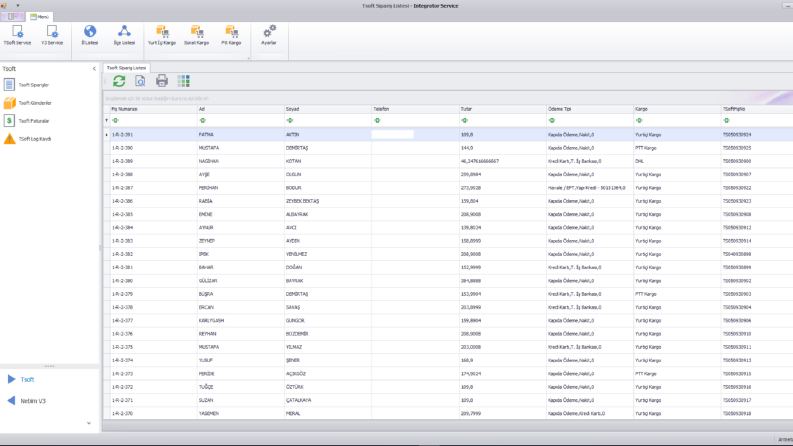Select the Nebim V3 navigation group
The width and height of the screenshot is (793, 446).
pos(50,400)
